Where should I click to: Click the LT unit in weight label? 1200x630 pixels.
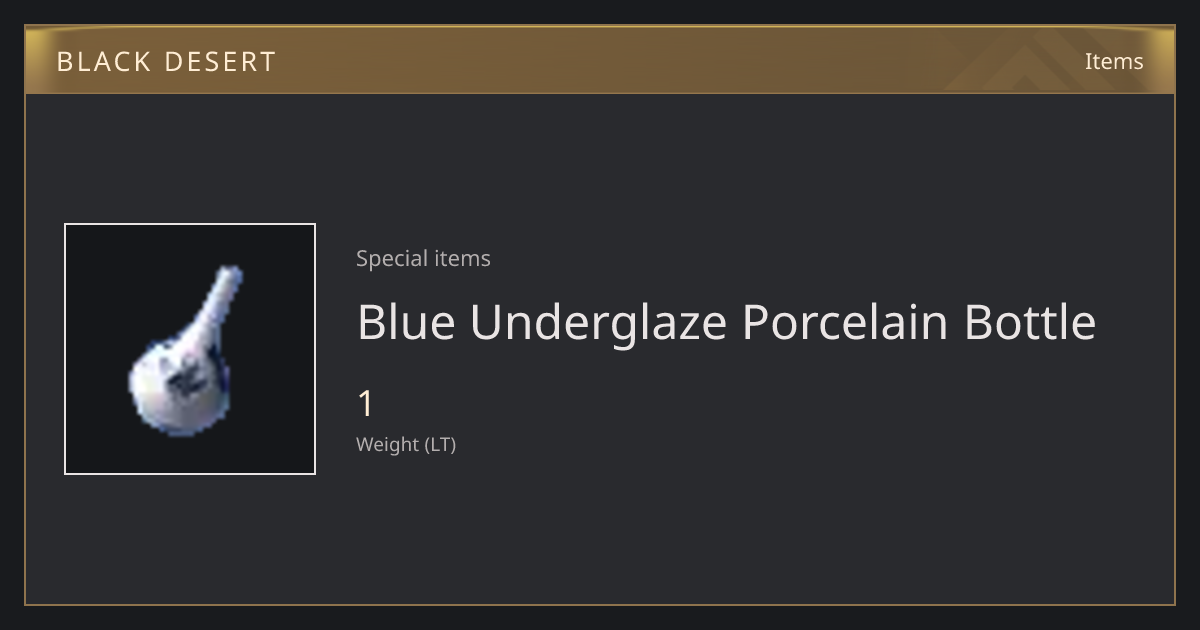(440, 444)
